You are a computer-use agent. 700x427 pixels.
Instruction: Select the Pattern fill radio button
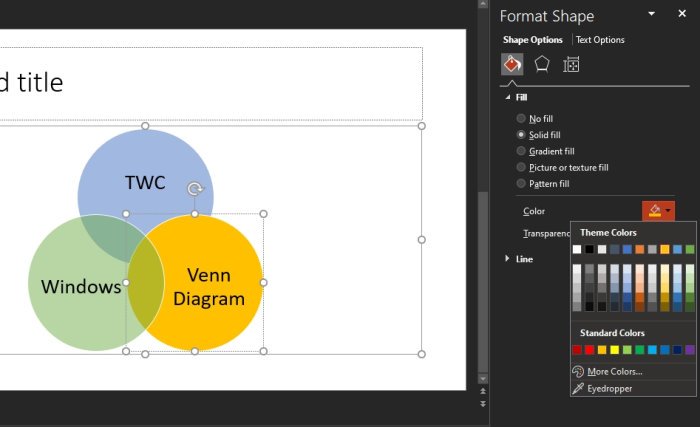(x=521, y=183)
